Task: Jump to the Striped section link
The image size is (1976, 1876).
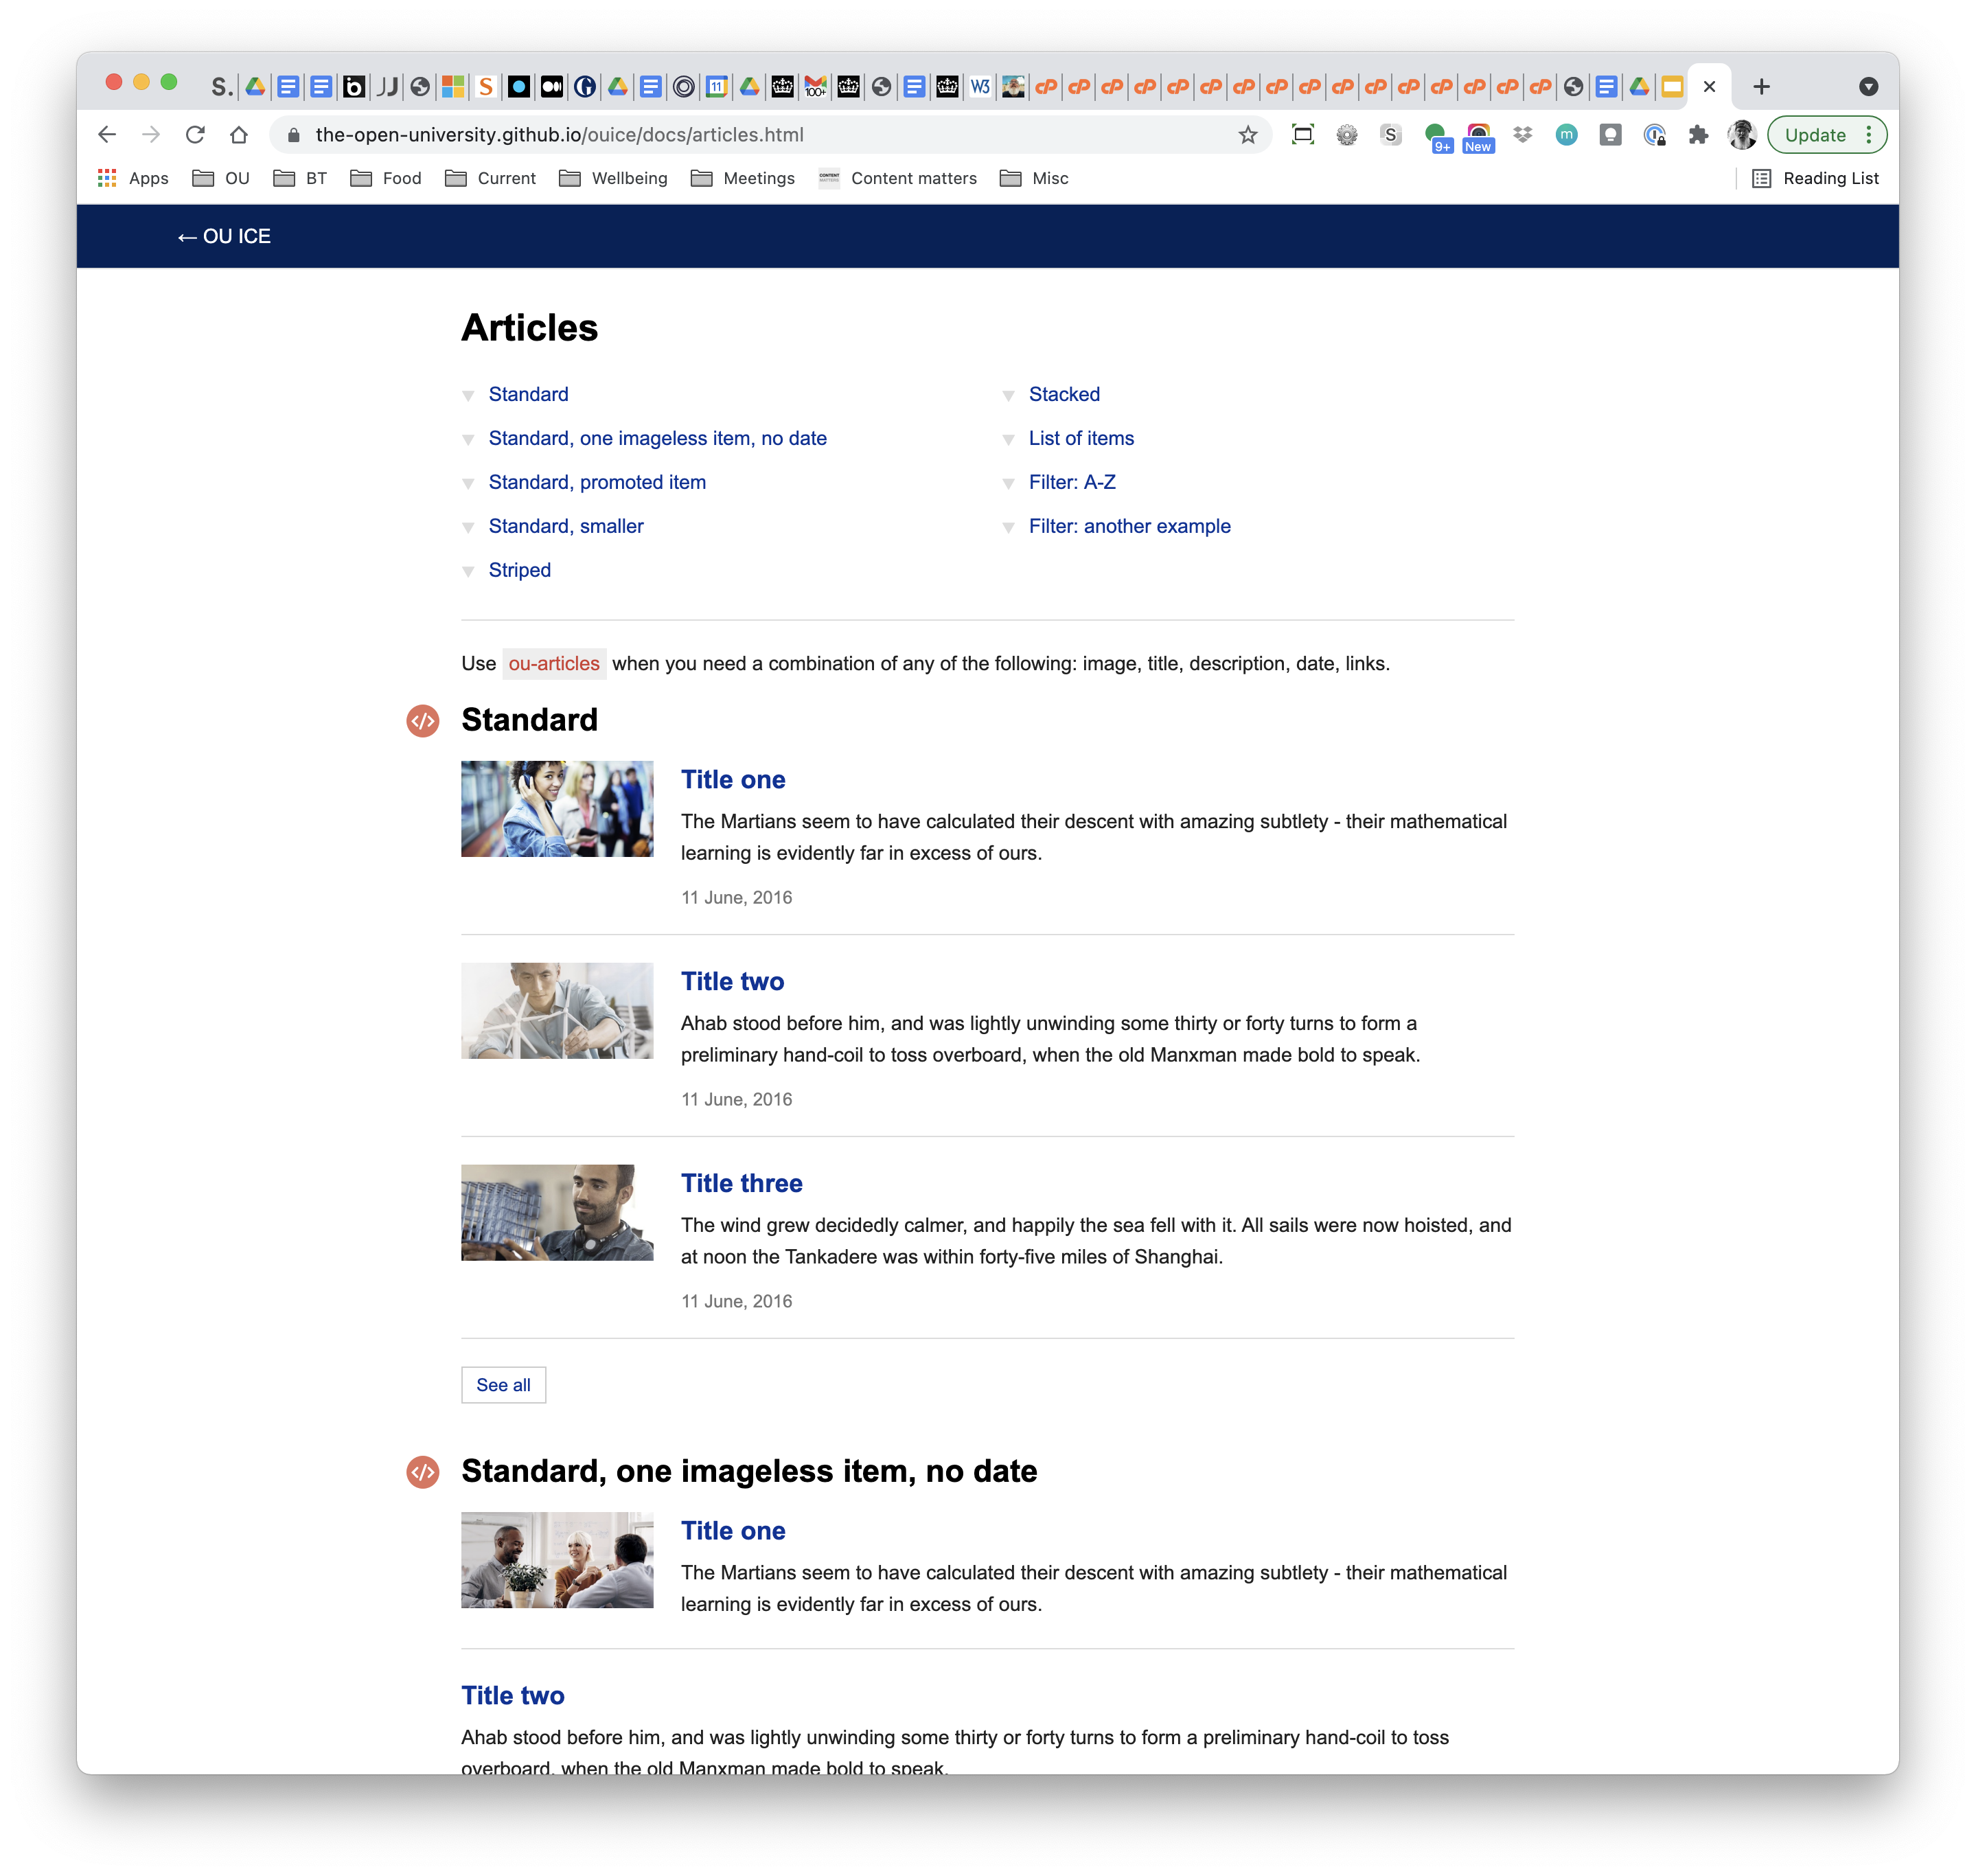Action: pos(519,570)
